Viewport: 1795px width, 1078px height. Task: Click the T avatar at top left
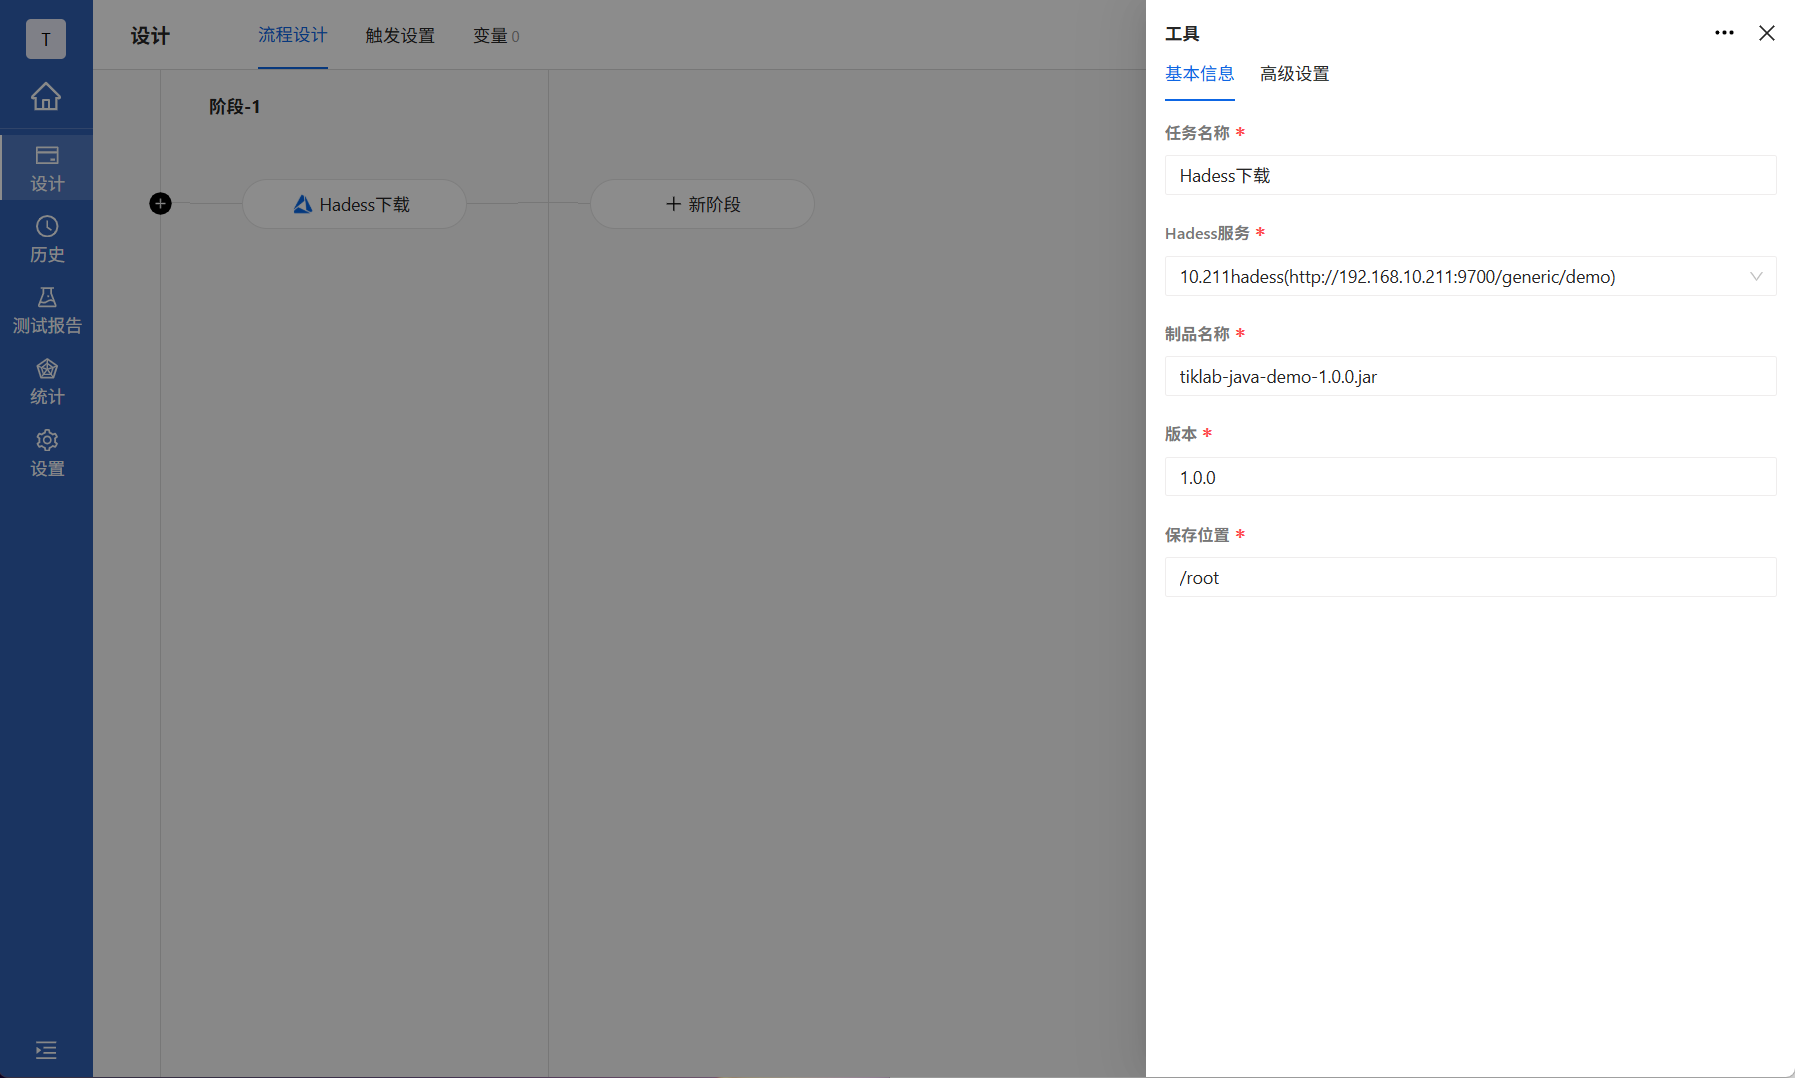coord(46,39)
